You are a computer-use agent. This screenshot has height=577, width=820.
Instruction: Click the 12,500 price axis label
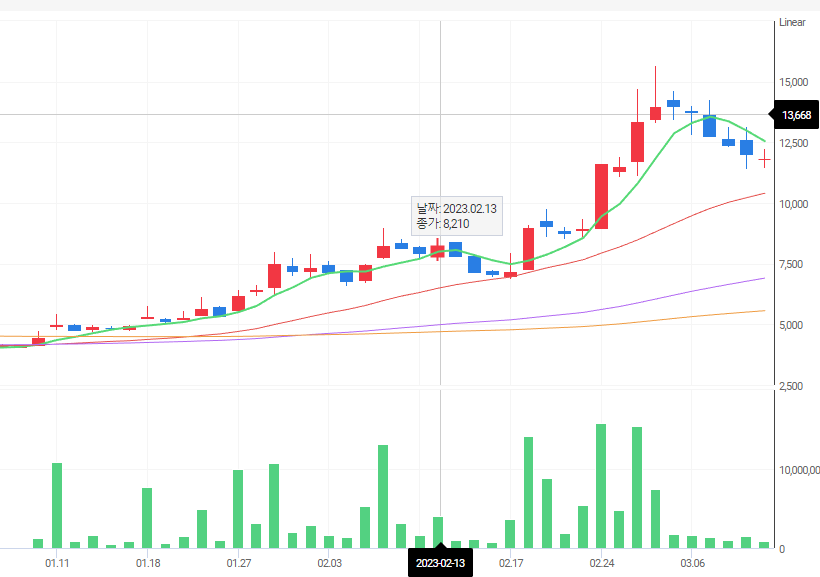tap(793, 143)
